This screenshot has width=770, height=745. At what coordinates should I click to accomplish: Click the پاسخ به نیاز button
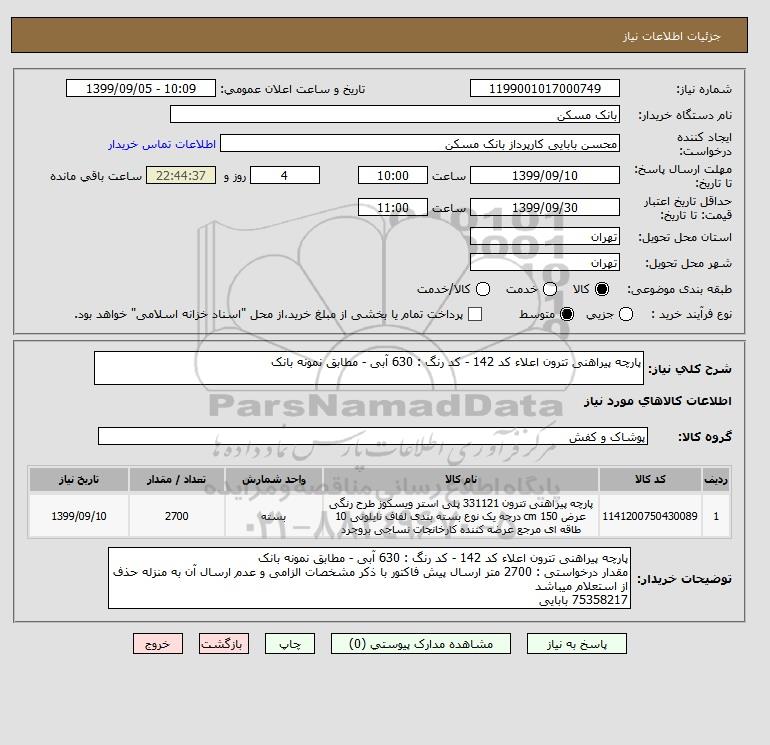577,644
